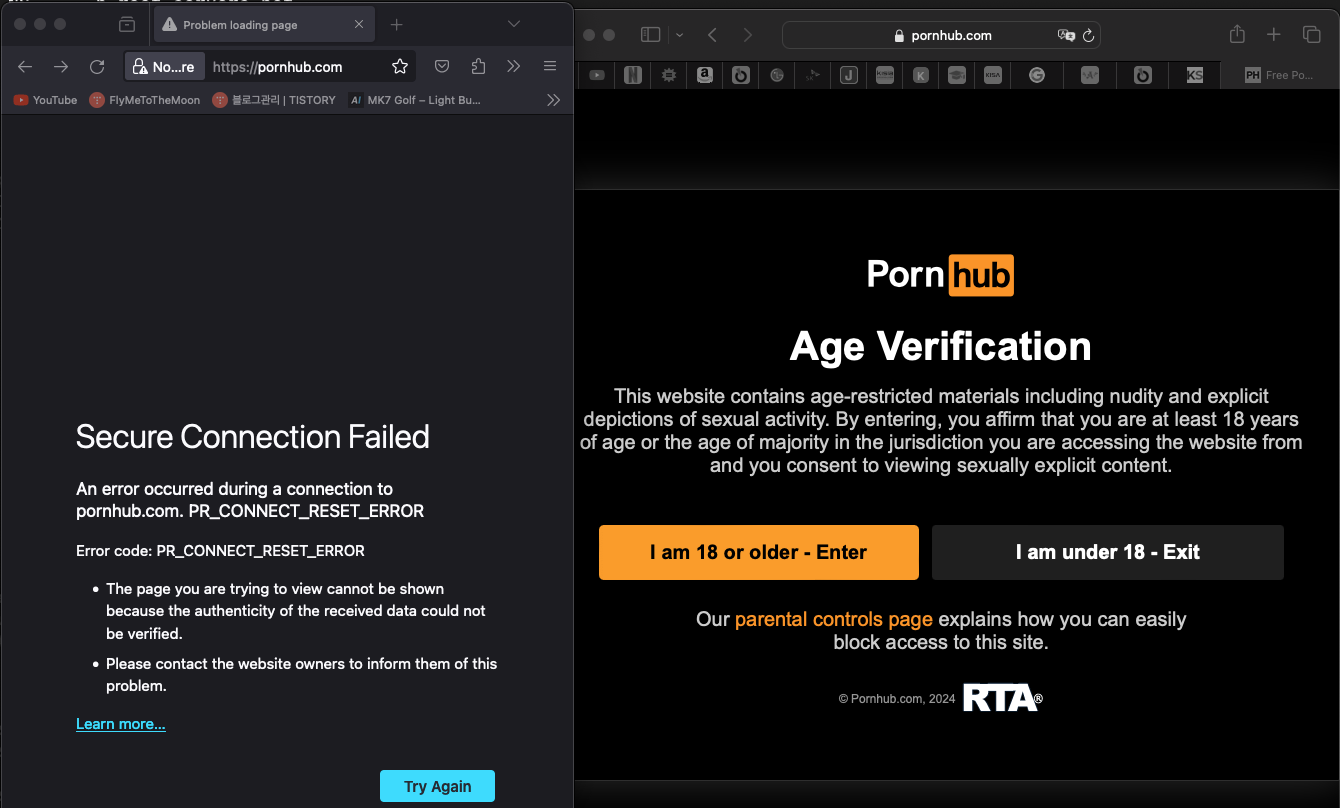Click the orange hub logo
Image resolution: width=1340 pixels, height=808 pixels.
980,275
